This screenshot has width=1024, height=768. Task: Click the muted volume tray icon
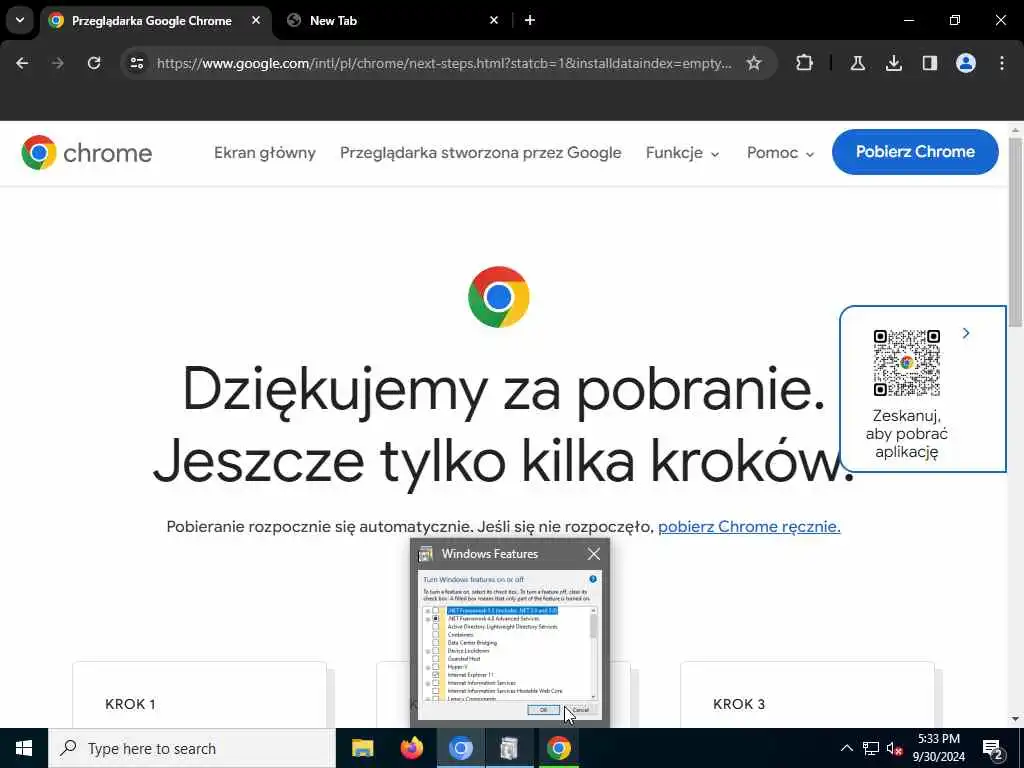tap(894, 748)
